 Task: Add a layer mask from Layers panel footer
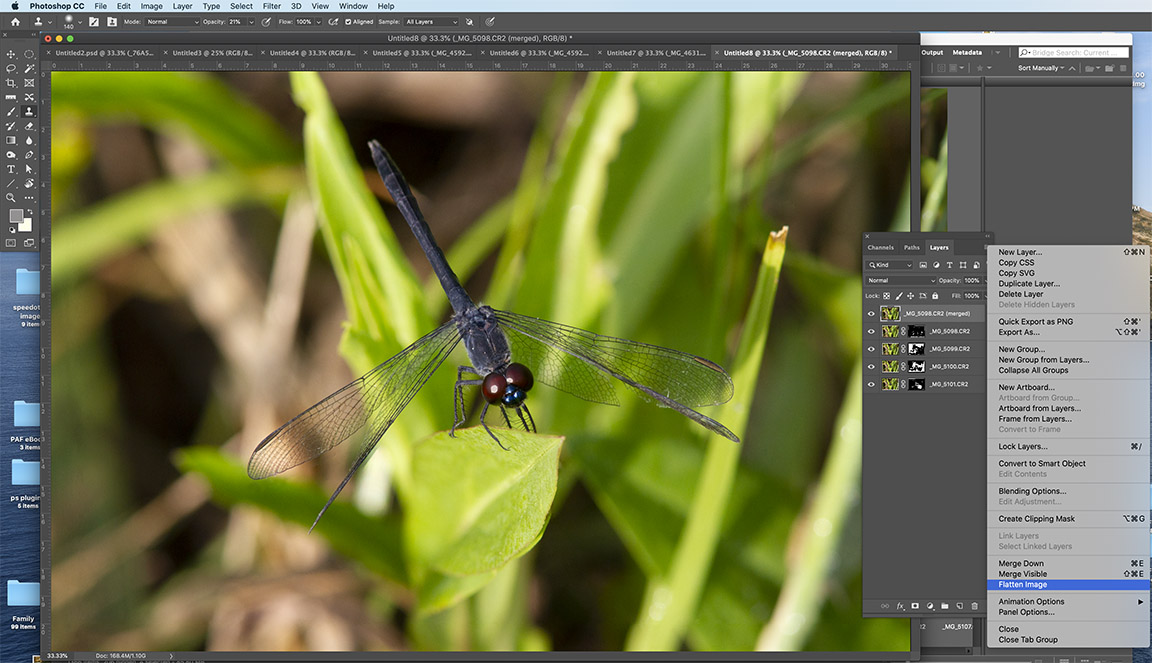915,606
